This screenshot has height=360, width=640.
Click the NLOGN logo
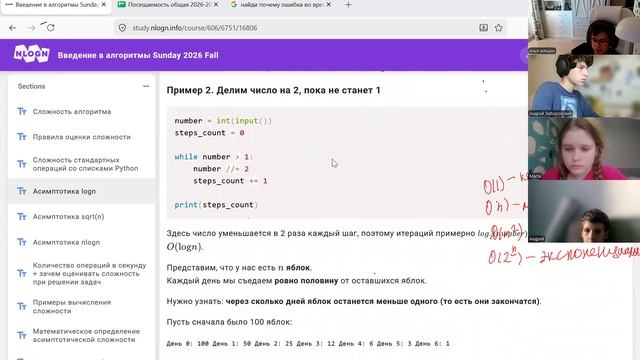[x=31, y=54]
